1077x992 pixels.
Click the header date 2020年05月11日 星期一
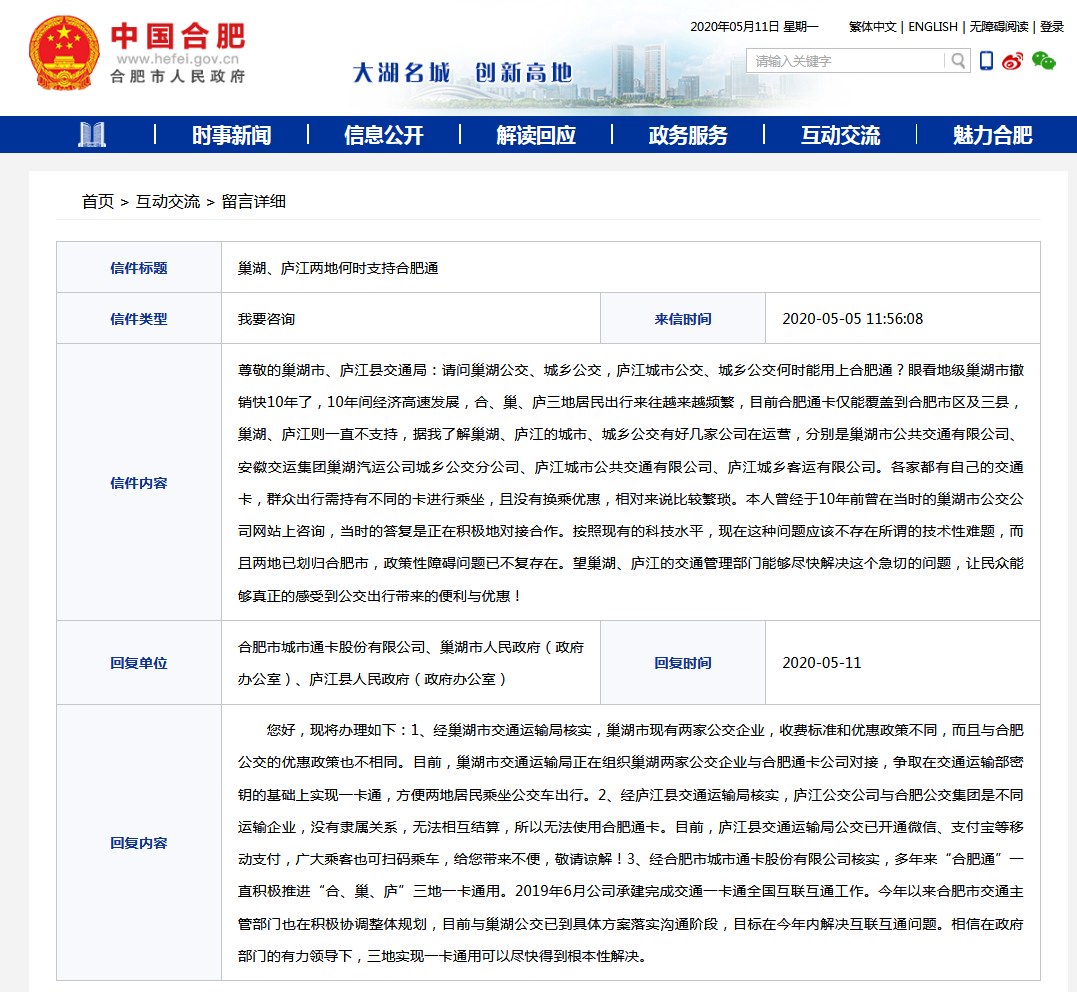tap(754, 27)
